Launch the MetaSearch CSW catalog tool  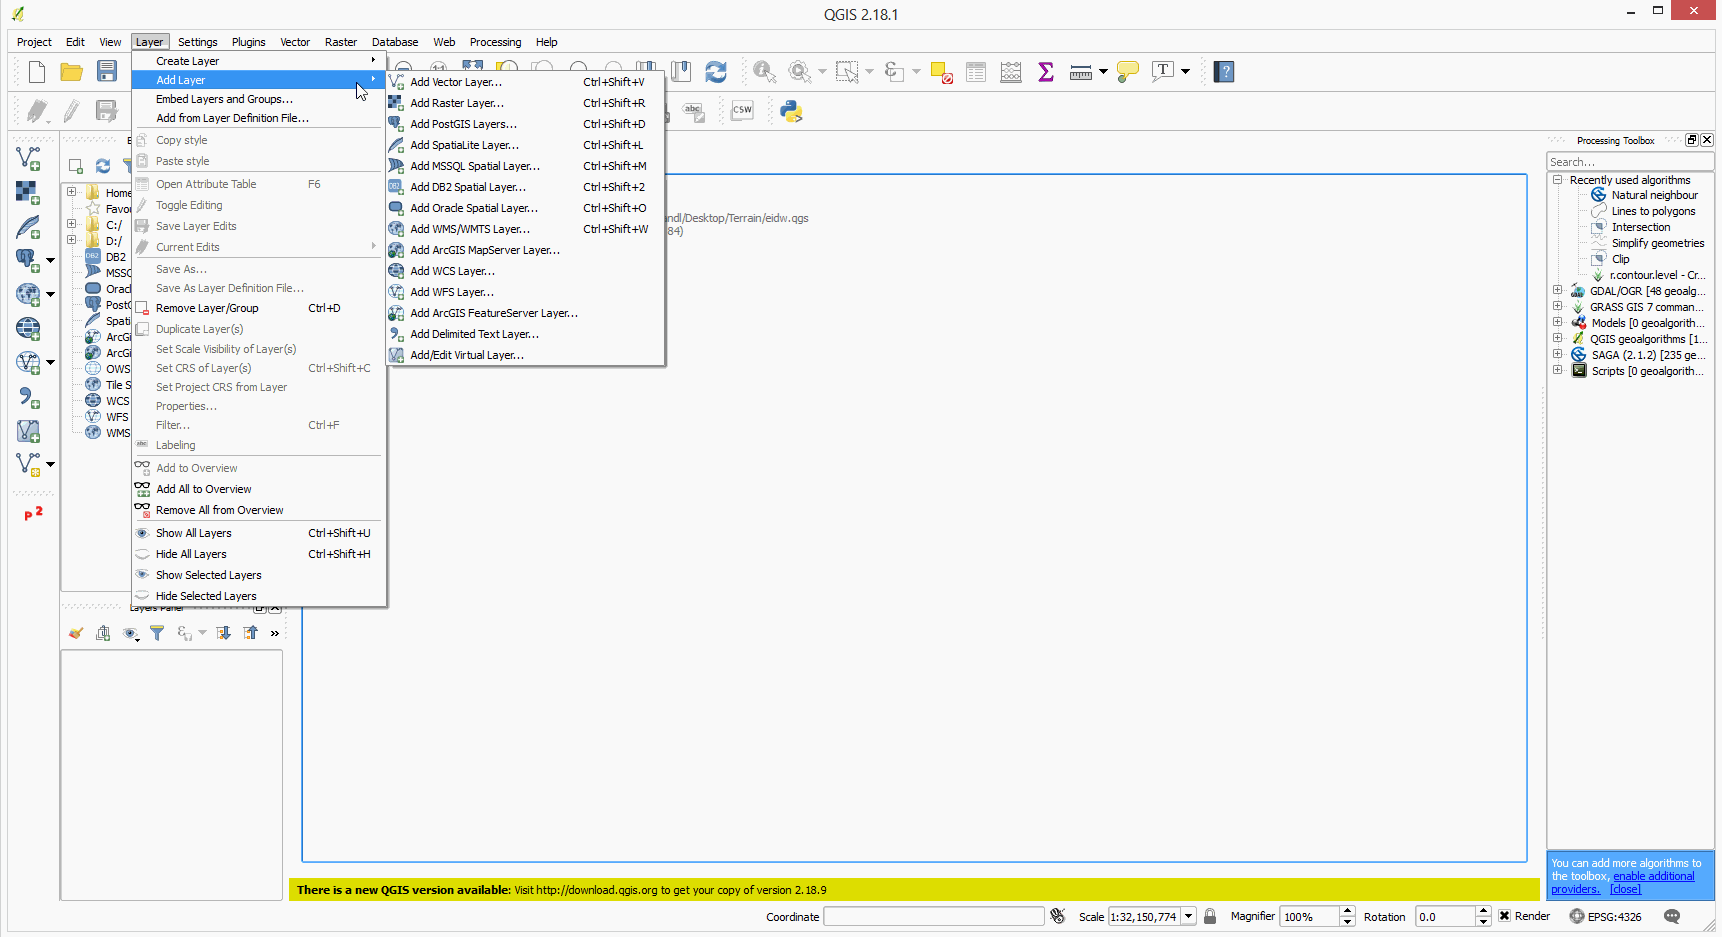[741, 110]
